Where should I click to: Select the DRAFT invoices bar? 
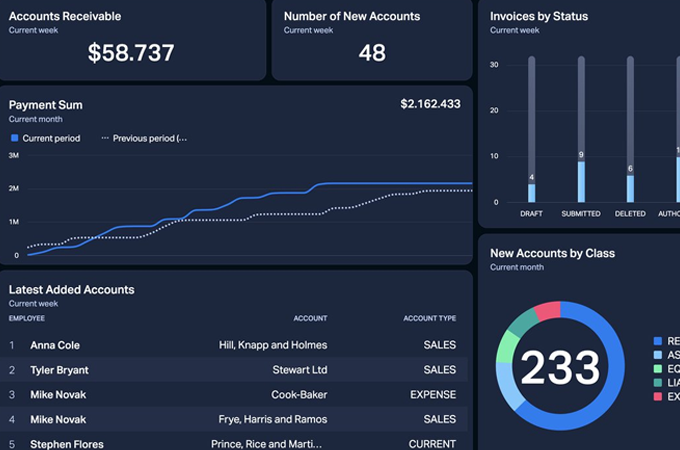click(532, 192)
